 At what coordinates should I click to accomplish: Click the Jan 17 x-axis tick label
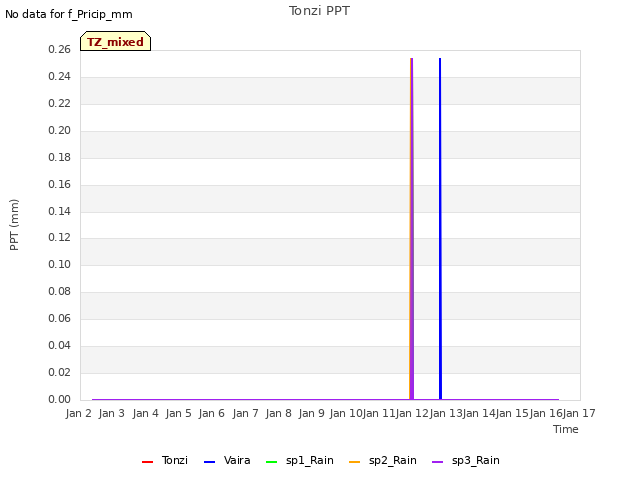pyautogui.click(x=579, y=413)
